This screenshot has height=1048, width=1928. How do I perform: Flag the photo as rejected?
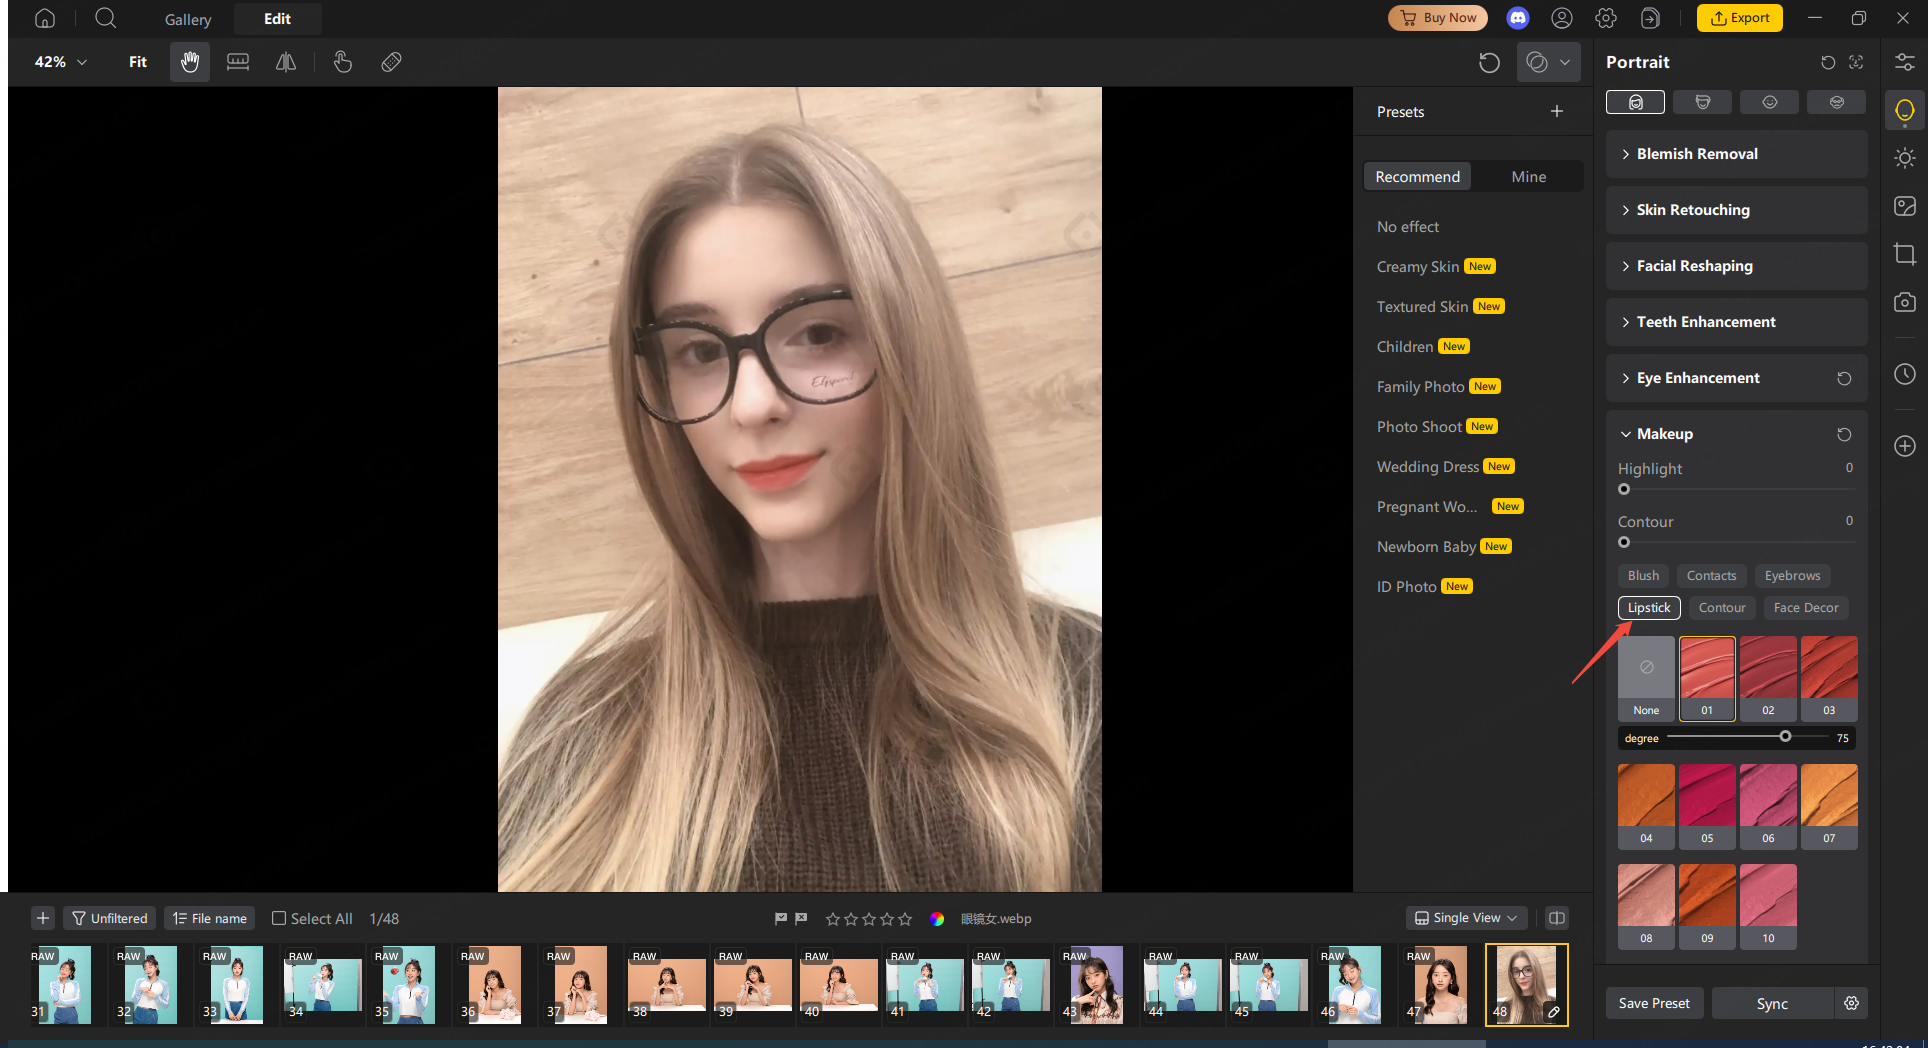(801, 918)
